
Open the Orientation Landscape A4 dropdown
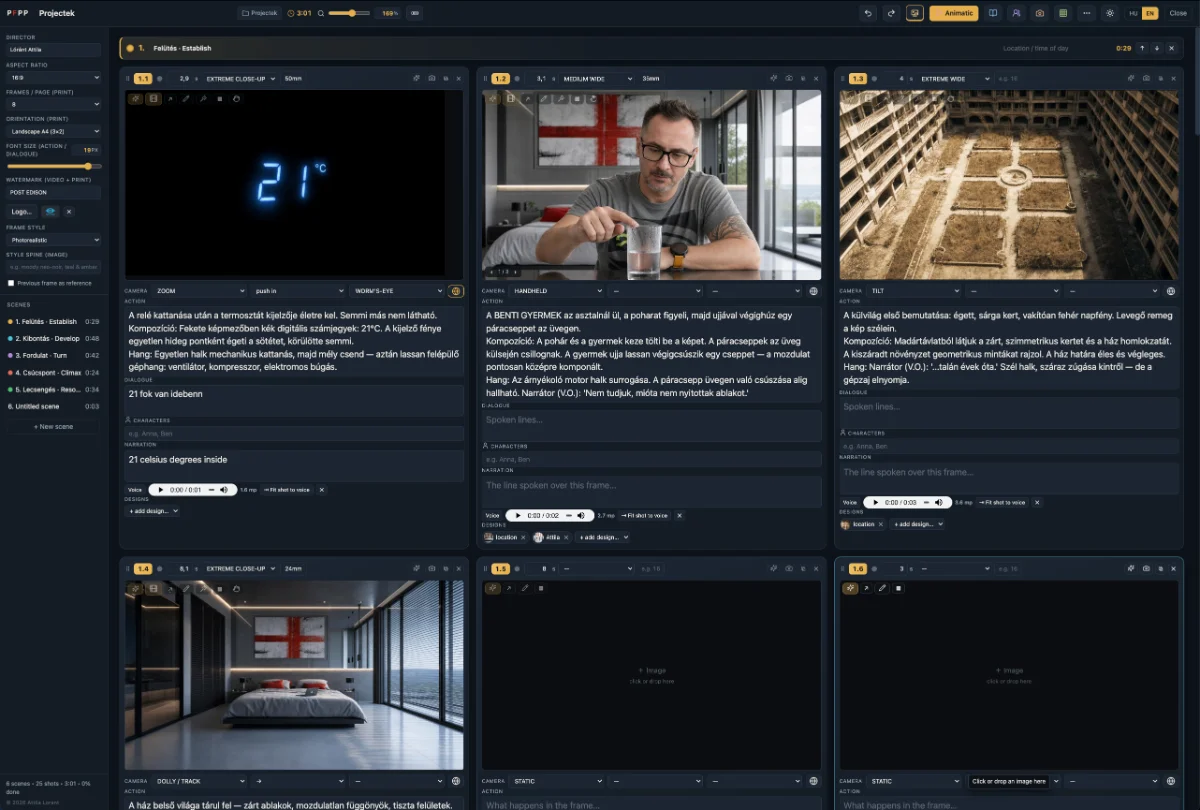coord(53,131)
